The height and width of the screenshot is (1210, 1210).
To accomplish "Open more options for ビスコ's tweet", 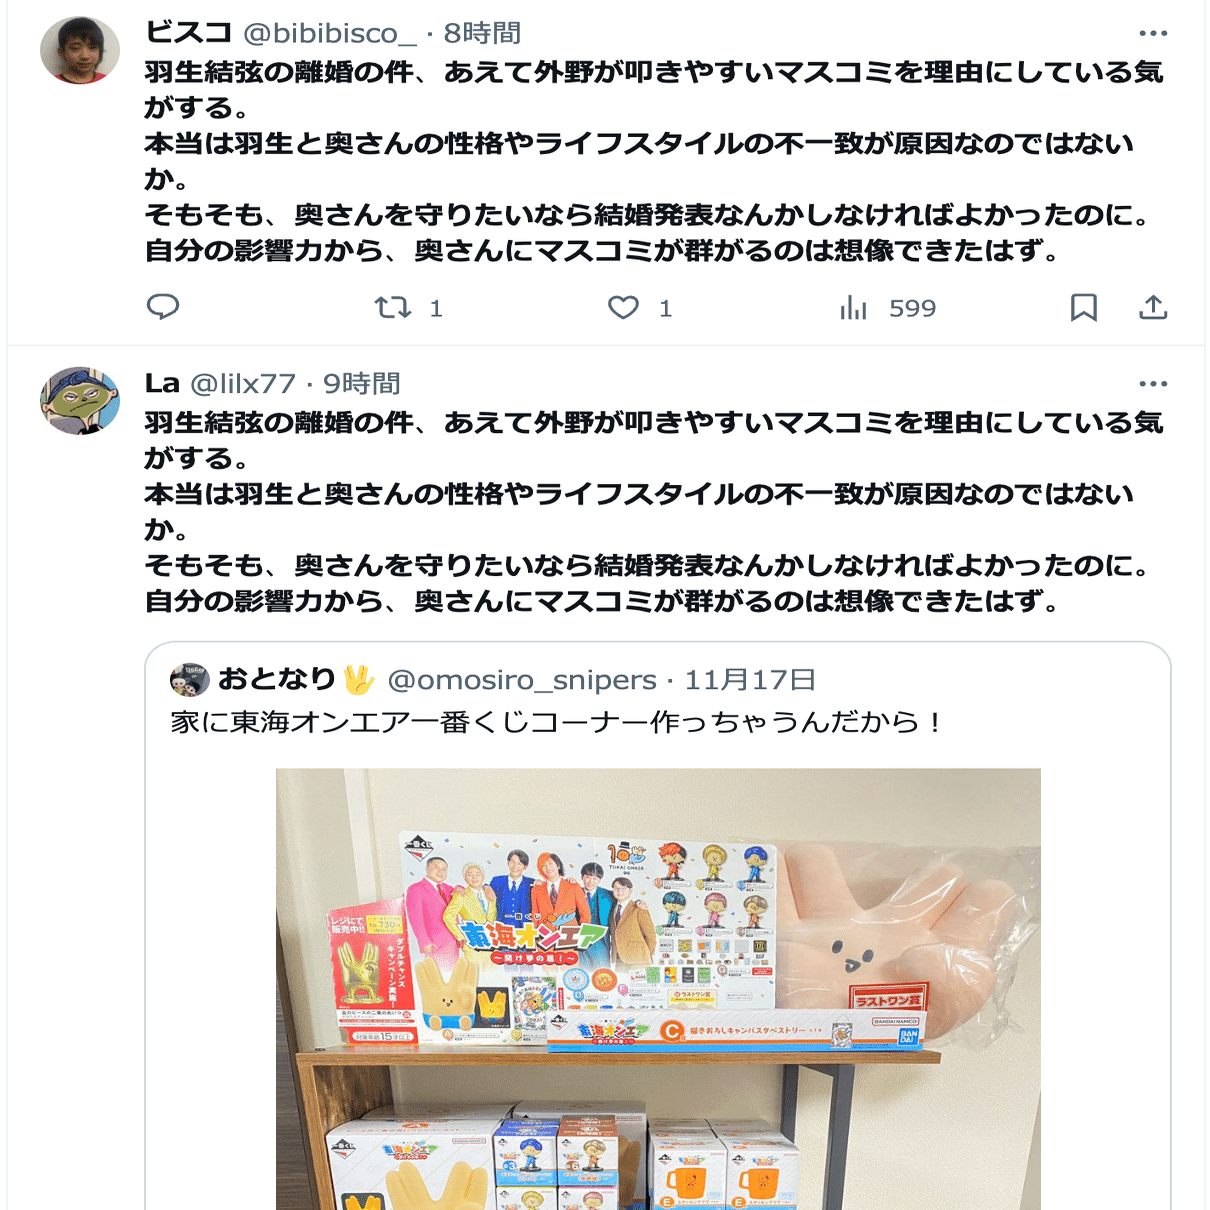I will pyautogui.click(x=1153, y=33).
